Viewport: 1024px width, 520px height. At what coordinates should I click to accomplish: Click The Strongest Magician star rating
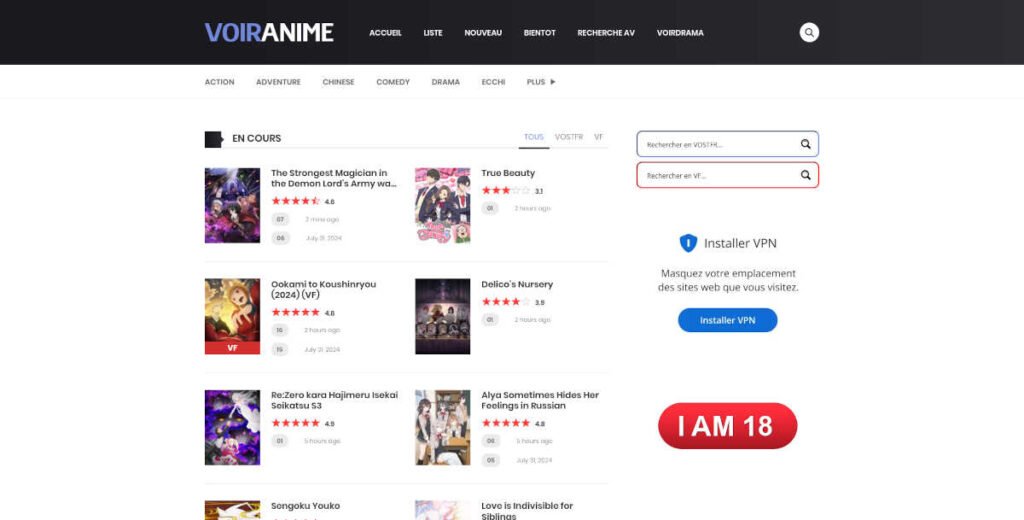point(296,201)
